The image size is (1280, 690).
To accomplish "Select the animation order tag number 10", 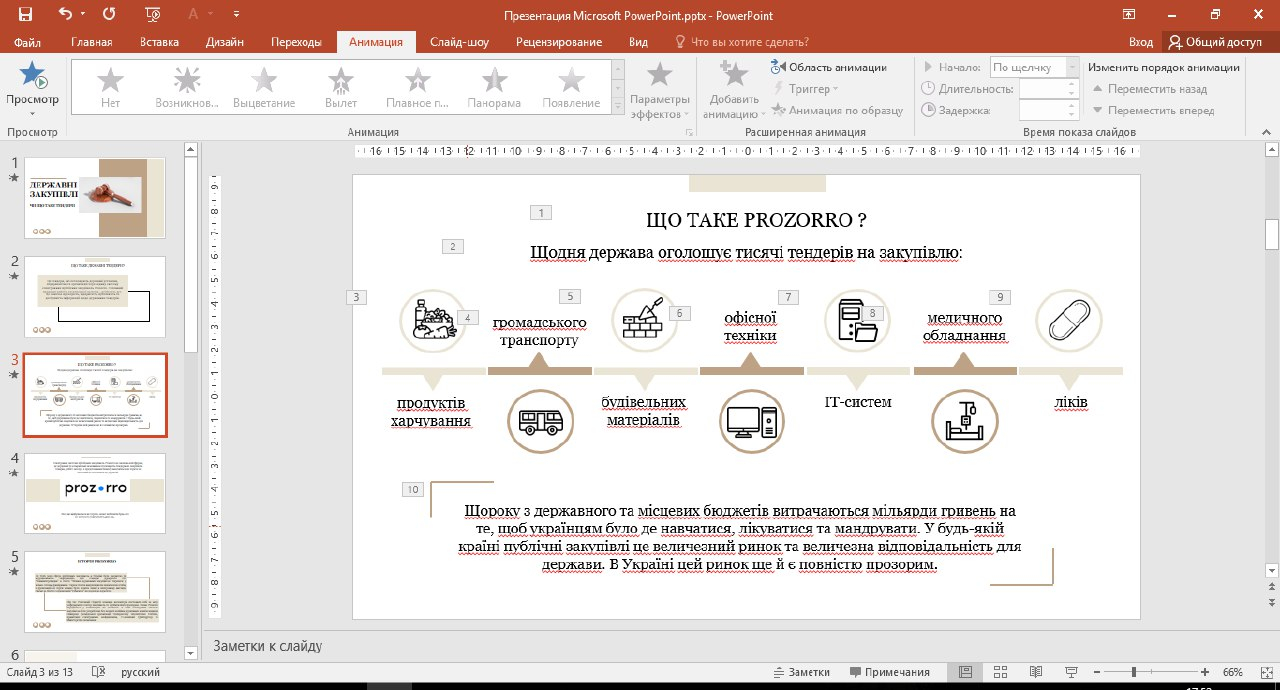I will [413, 489].
